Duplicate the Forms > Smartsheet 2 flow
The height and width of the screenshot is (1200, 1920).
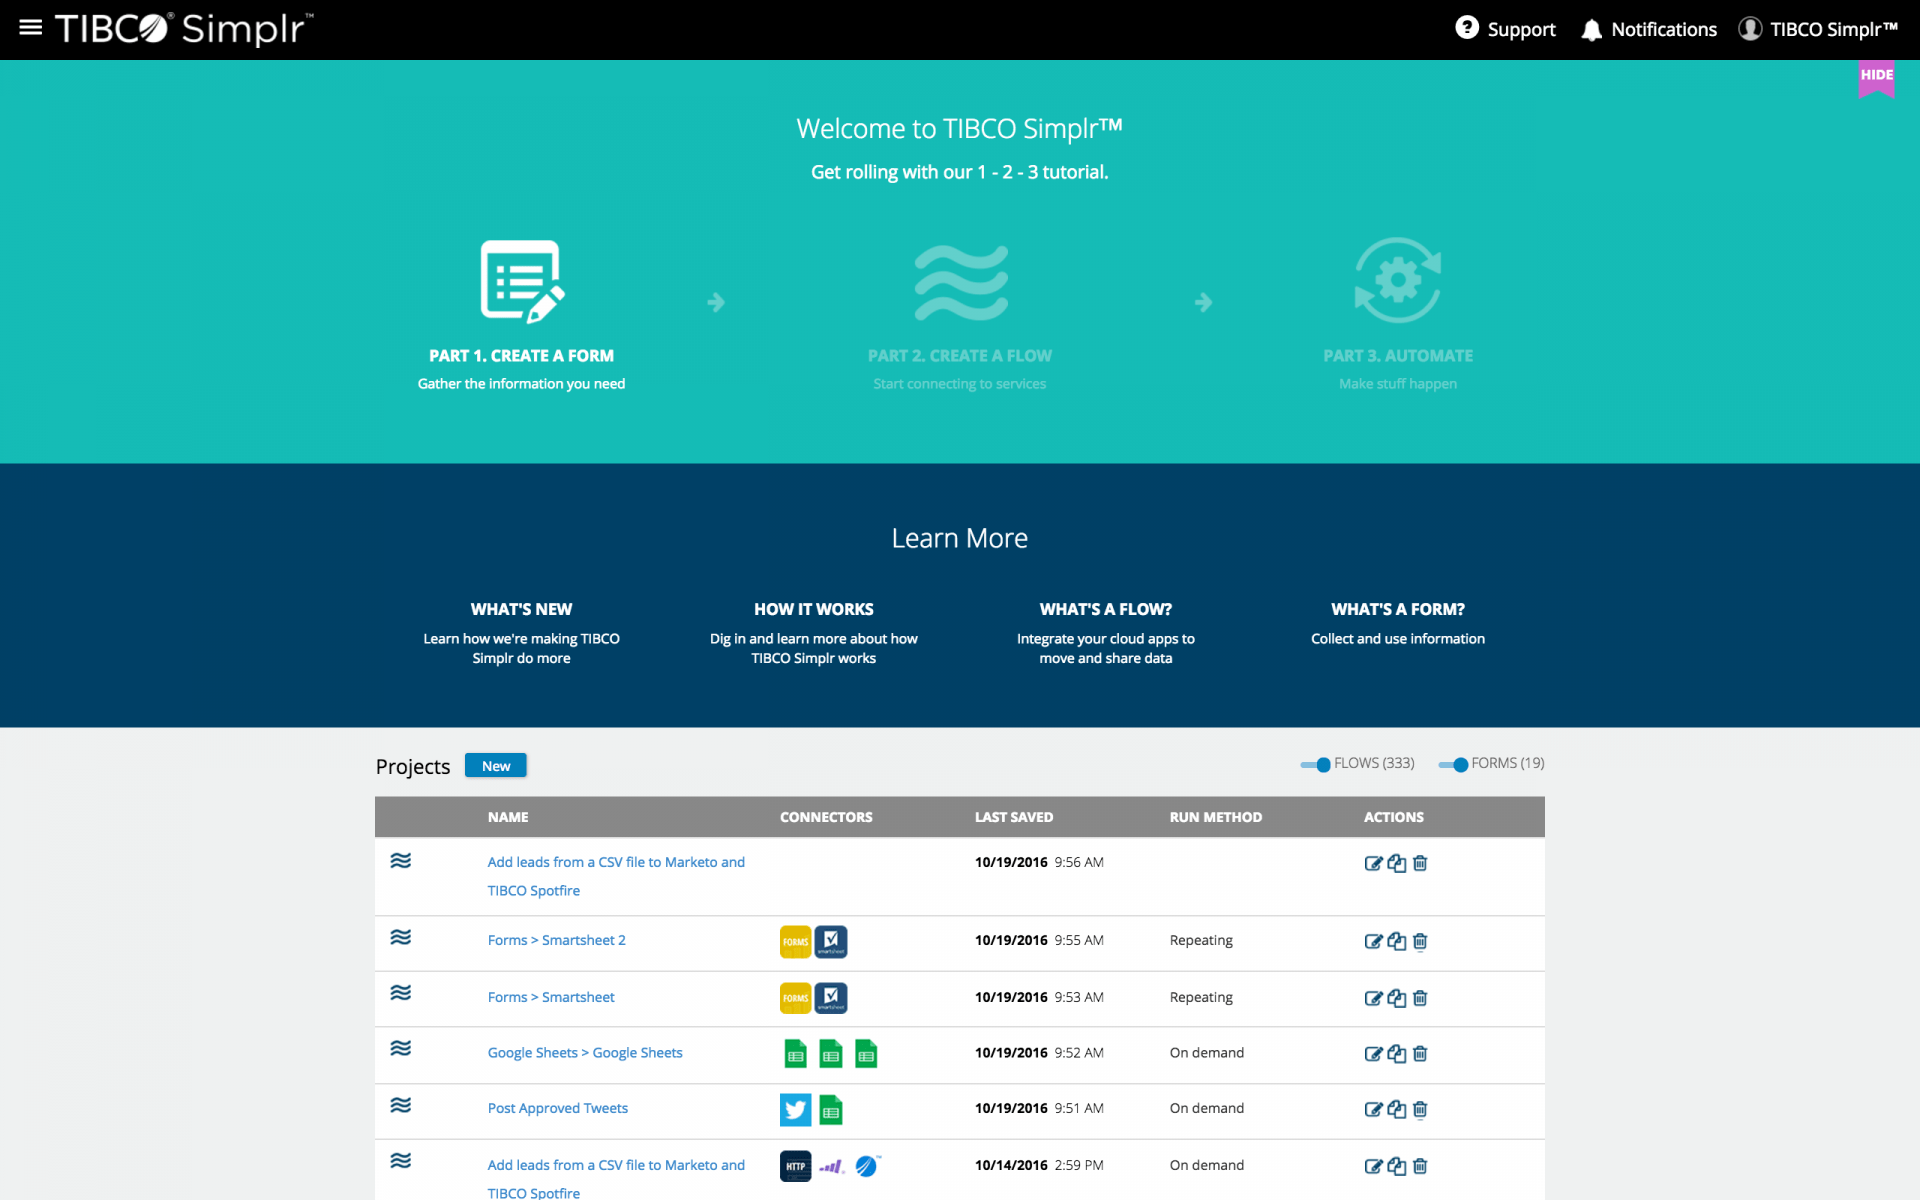1396,941
